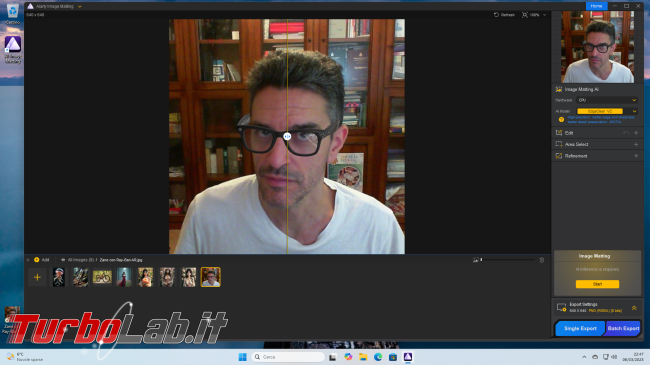The width and height of the screenshot is (650, 365).
Task: Click the split-view compare handle on photo
Action: tap(287, 136)
